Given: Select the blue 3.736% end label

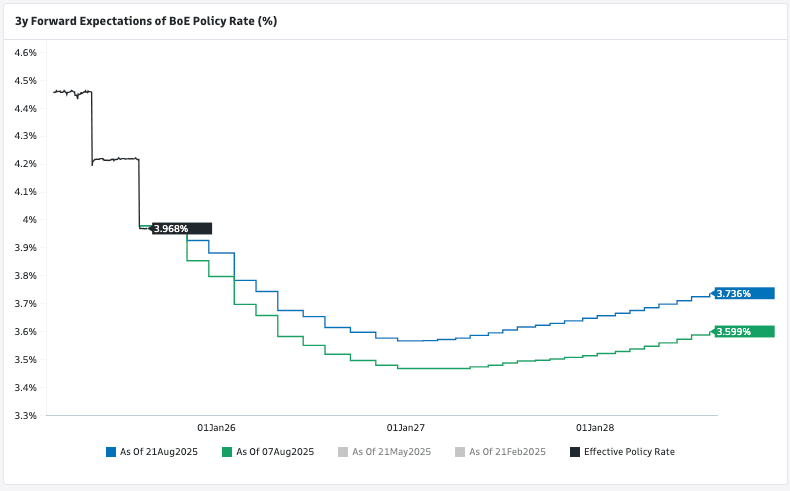Looking at the screenshot, I should (744, 293).
